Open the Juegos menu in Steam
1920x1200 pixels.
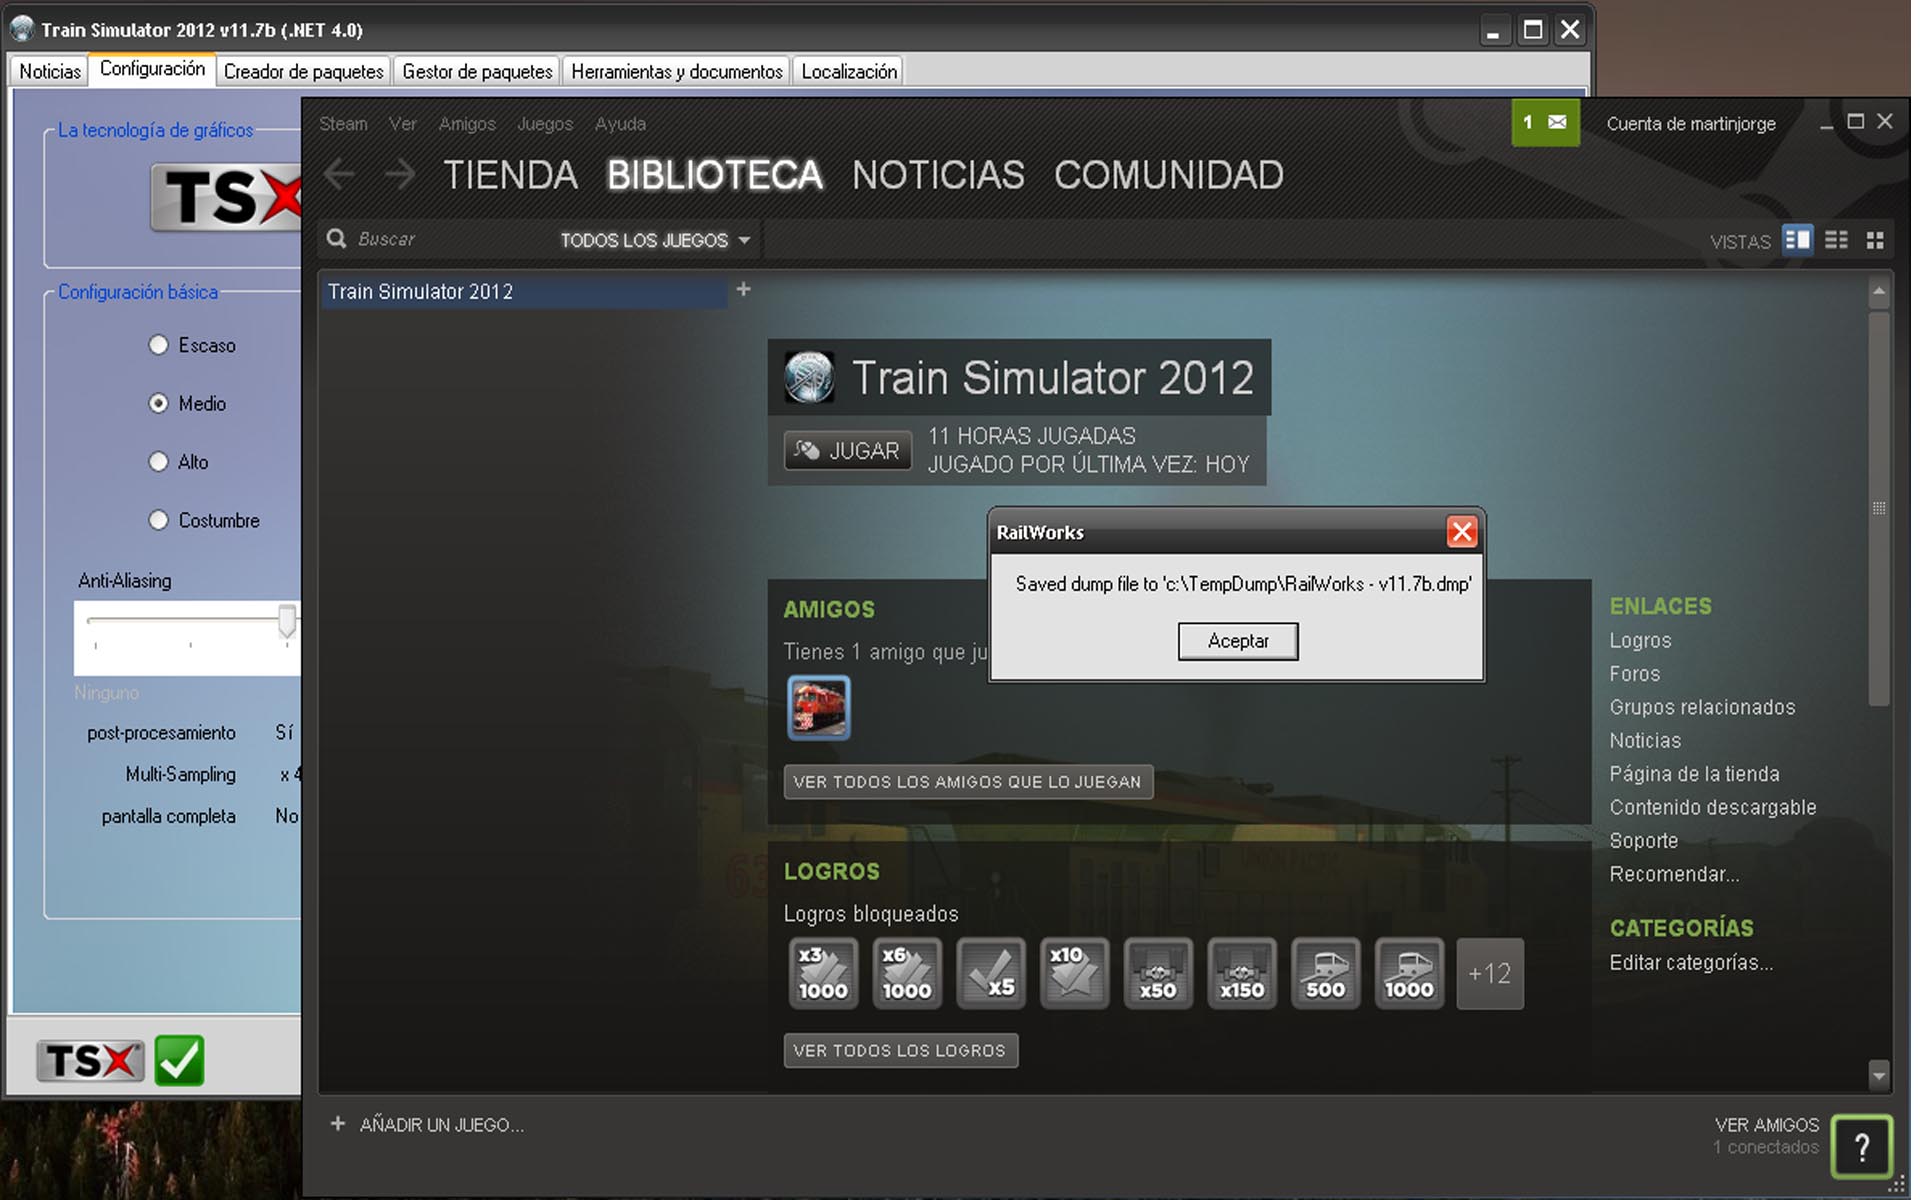(544, 124)
